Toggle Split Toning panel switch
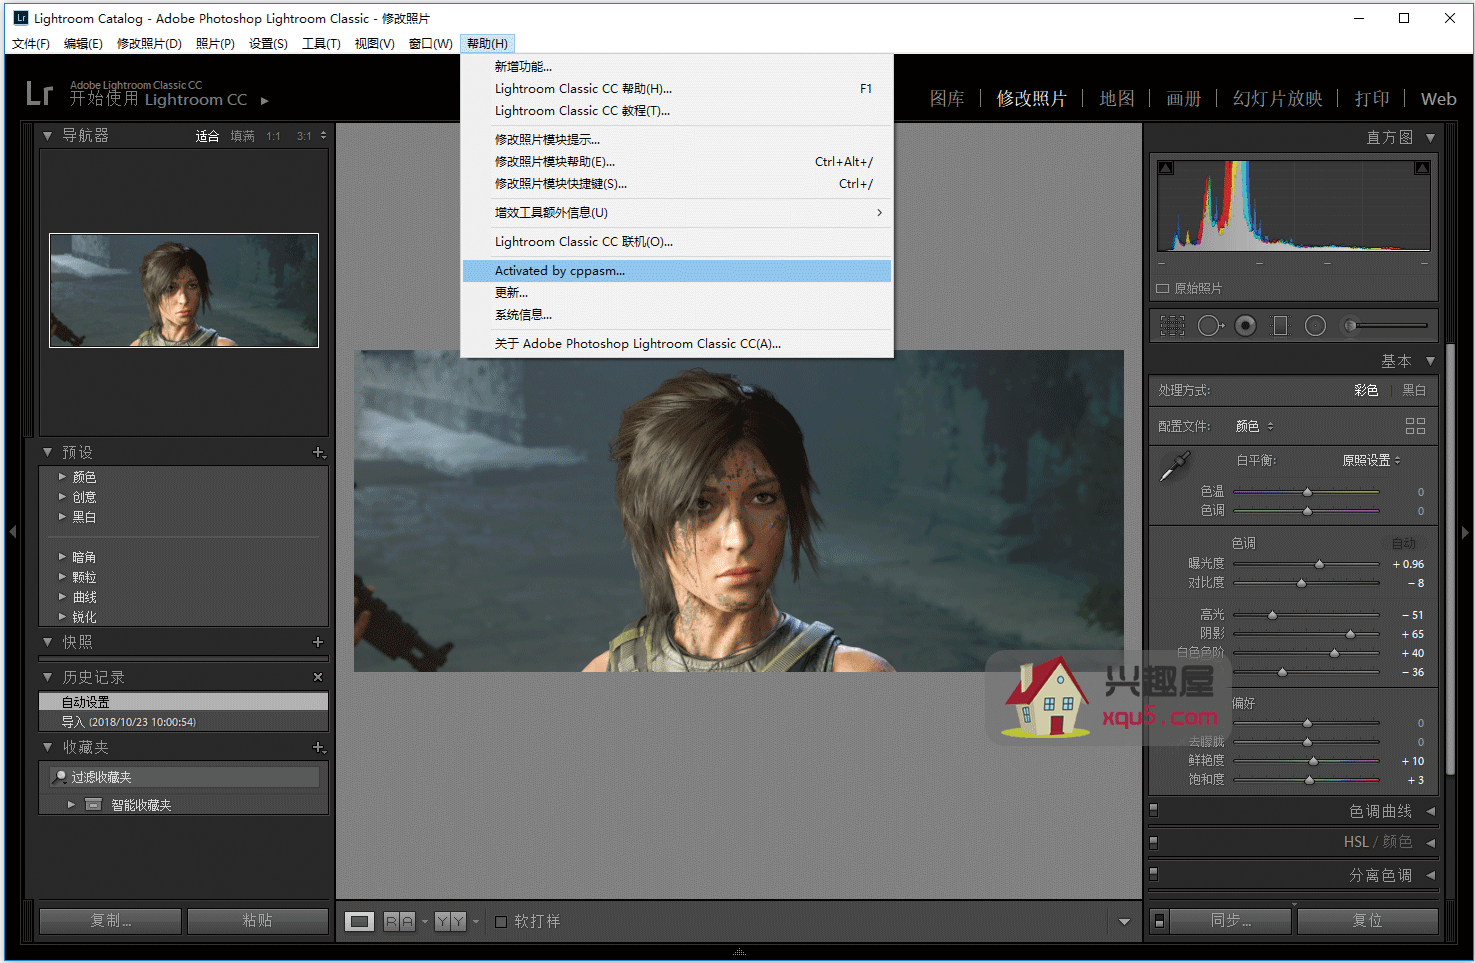Viewport: 1475px width, 963px height. point(1153,874)
